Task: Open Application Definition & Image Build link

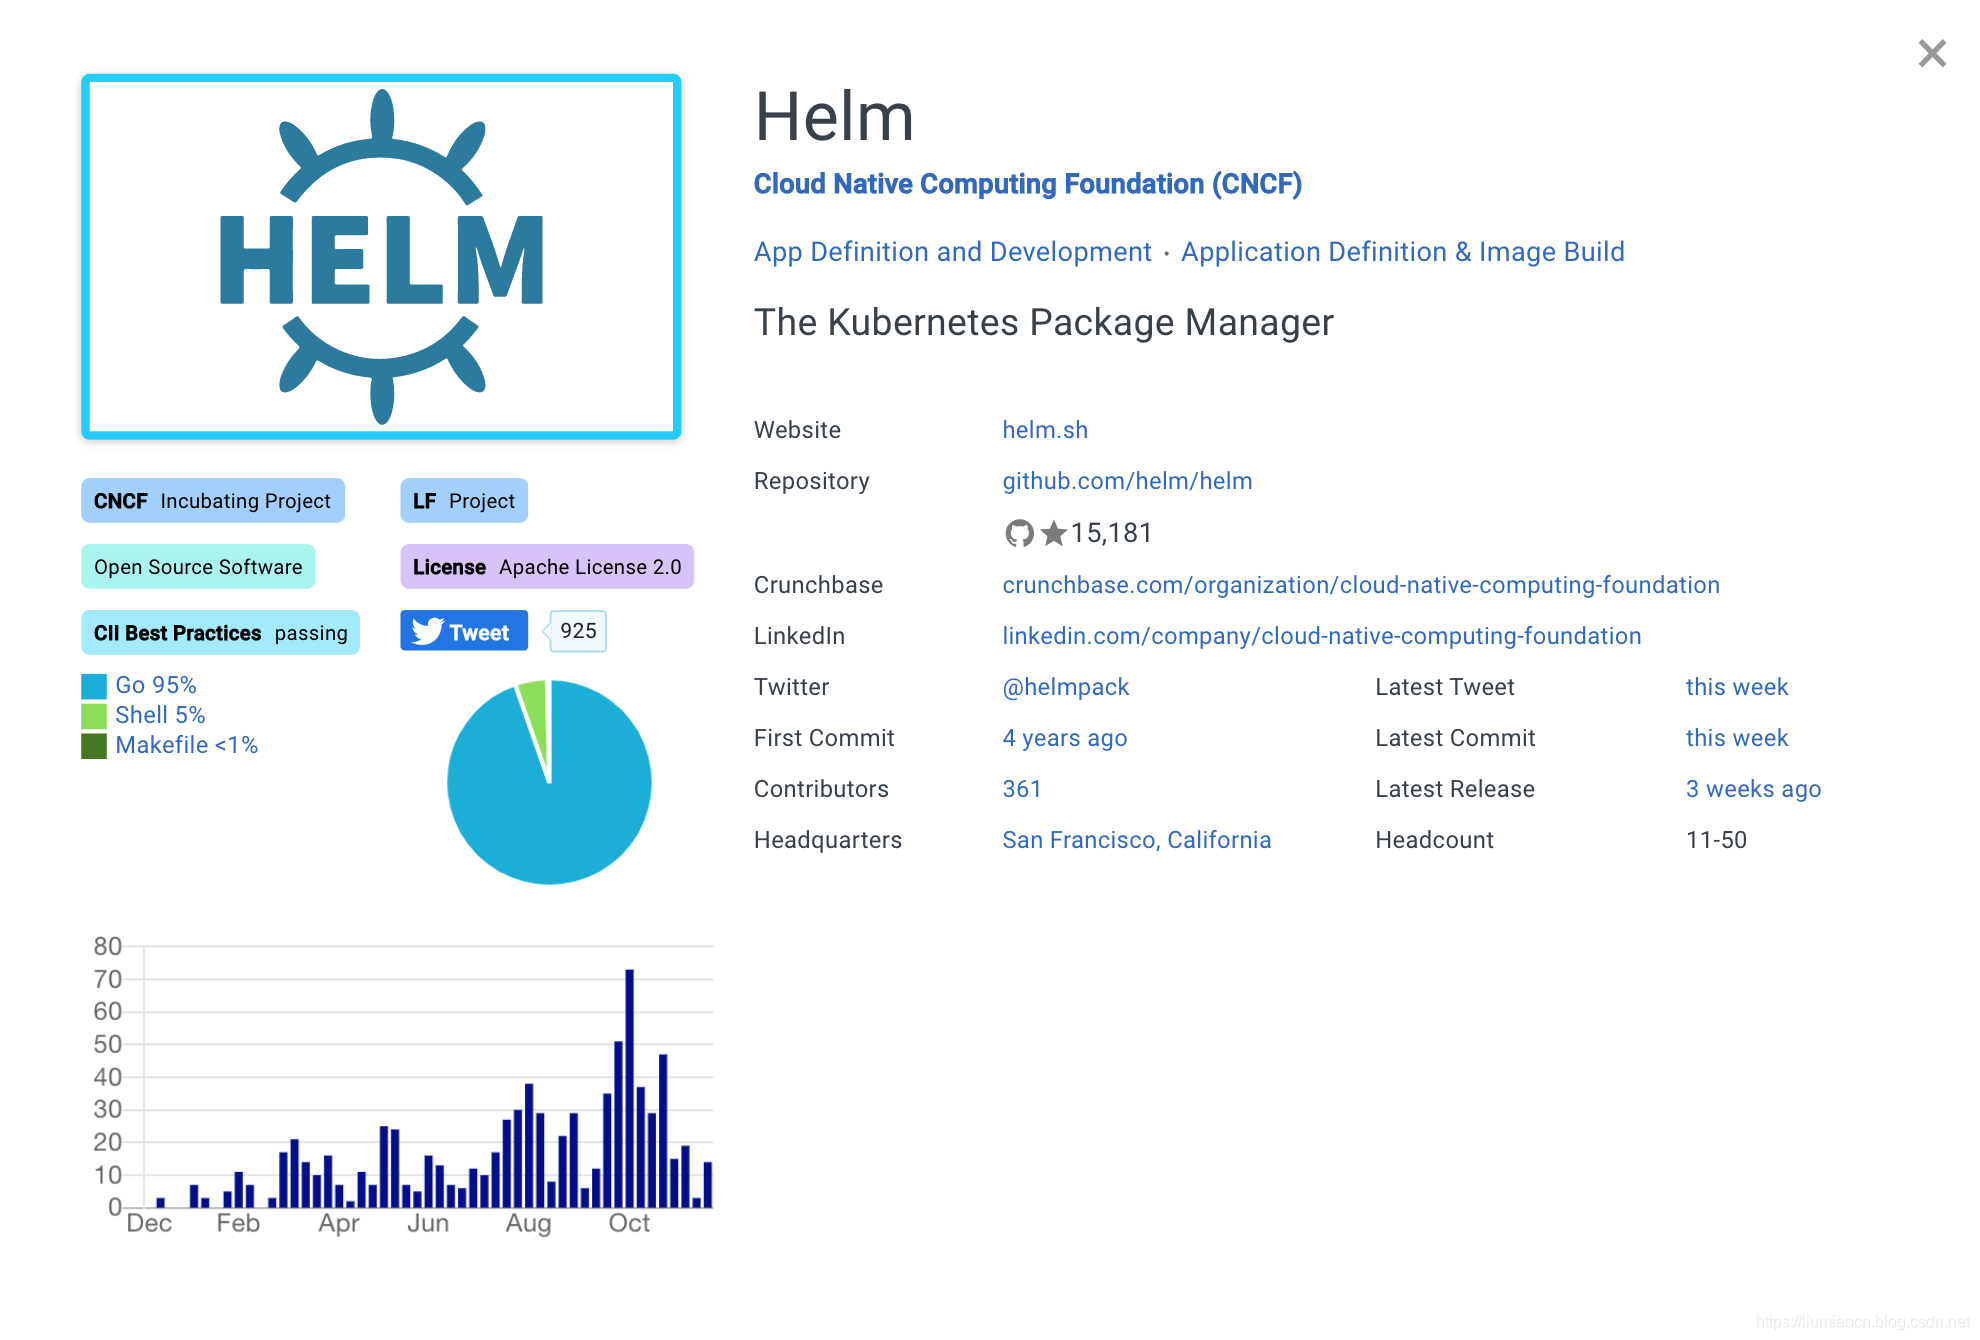Action: click(1402, 252)
